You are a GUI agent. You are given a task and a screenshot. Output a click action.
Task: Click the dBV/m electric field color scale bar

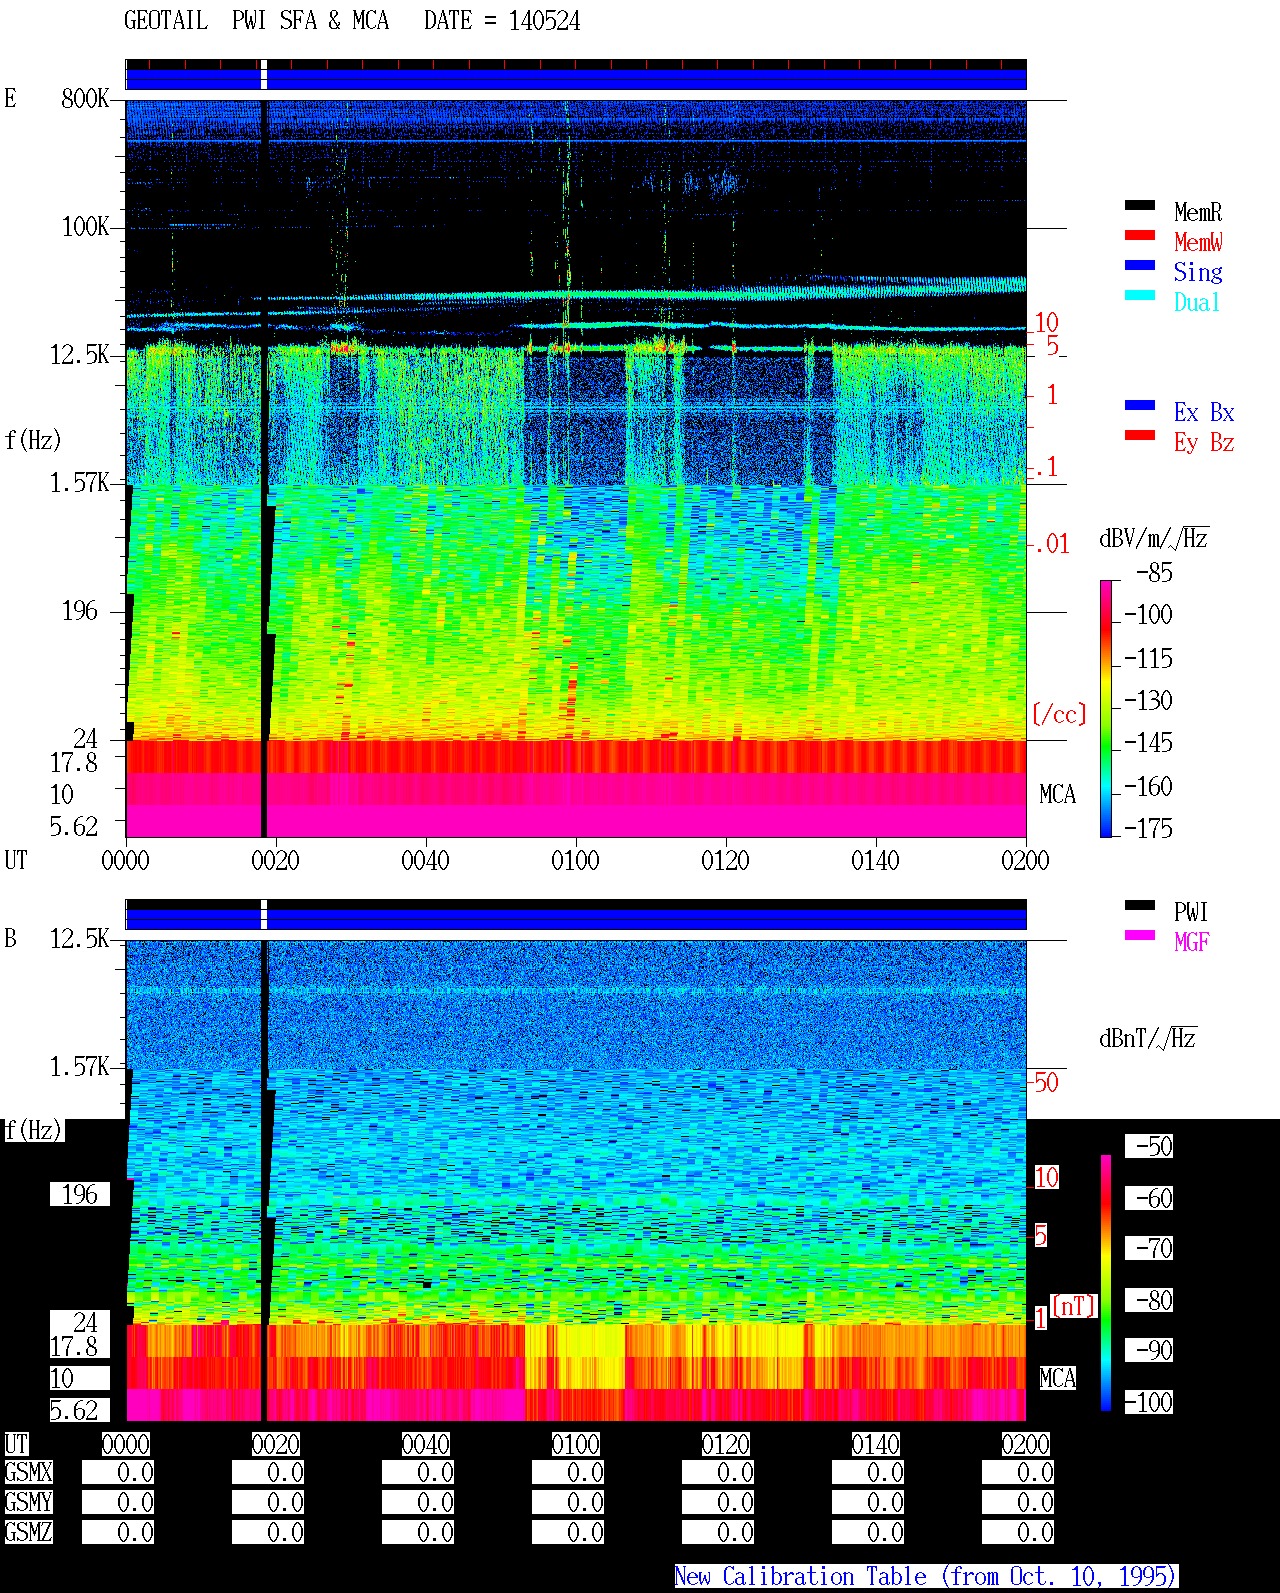click(1106, 708)
